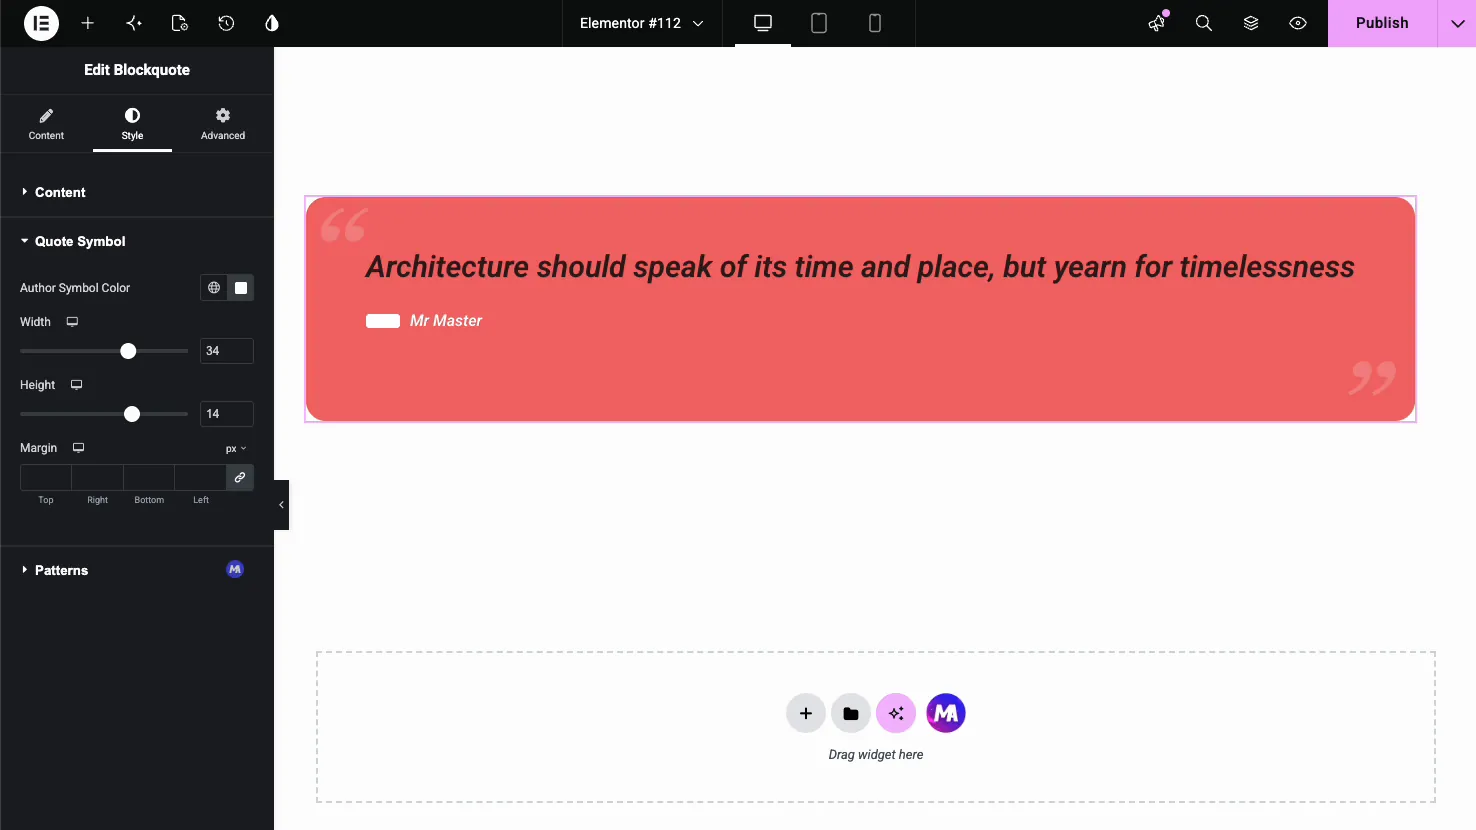This screenshot has width=1476, height=830.
Task: Preview changes with the eye icon
Action: click(1298, 23)
